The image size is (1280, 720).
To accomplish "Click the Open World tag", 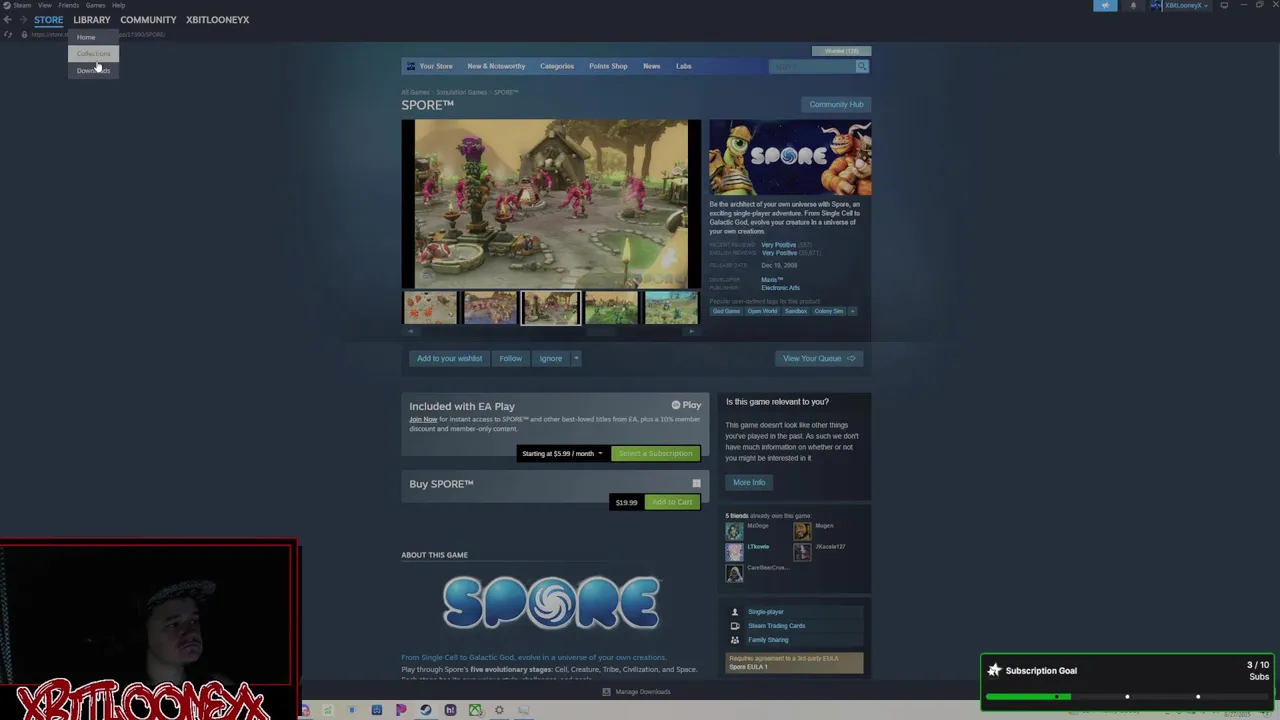I will click(762, 311).
